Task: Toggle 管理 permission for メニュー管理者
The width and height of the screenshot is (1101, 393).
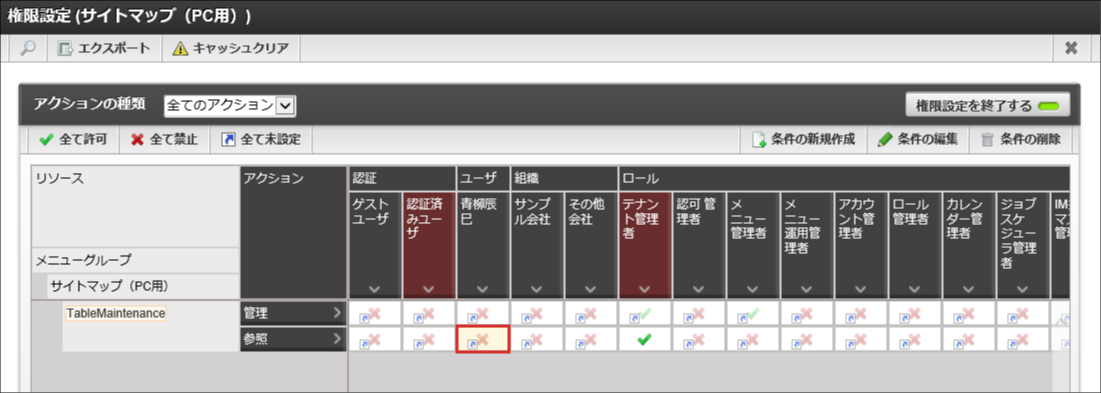Action: click(753, 314)
